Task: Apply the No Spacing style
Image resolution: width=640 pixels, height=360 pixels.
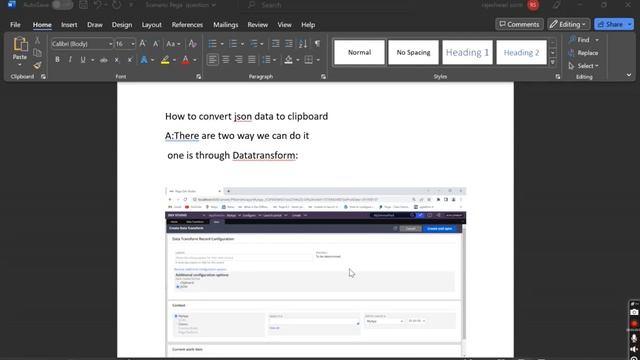Action: point(413,52)
